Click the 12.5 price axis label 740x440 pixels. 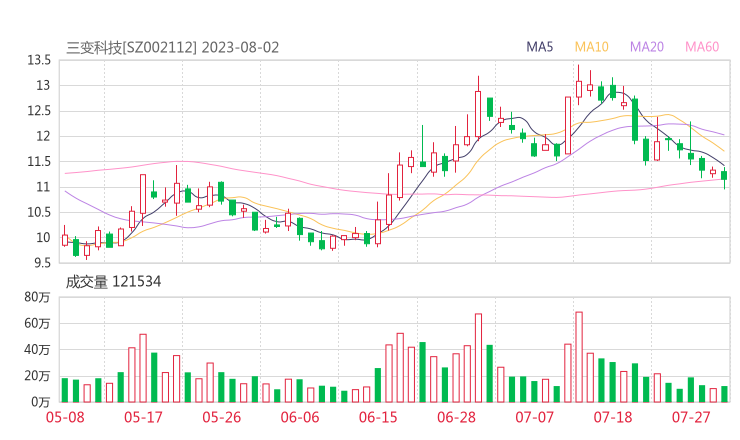tap(39, 111)
